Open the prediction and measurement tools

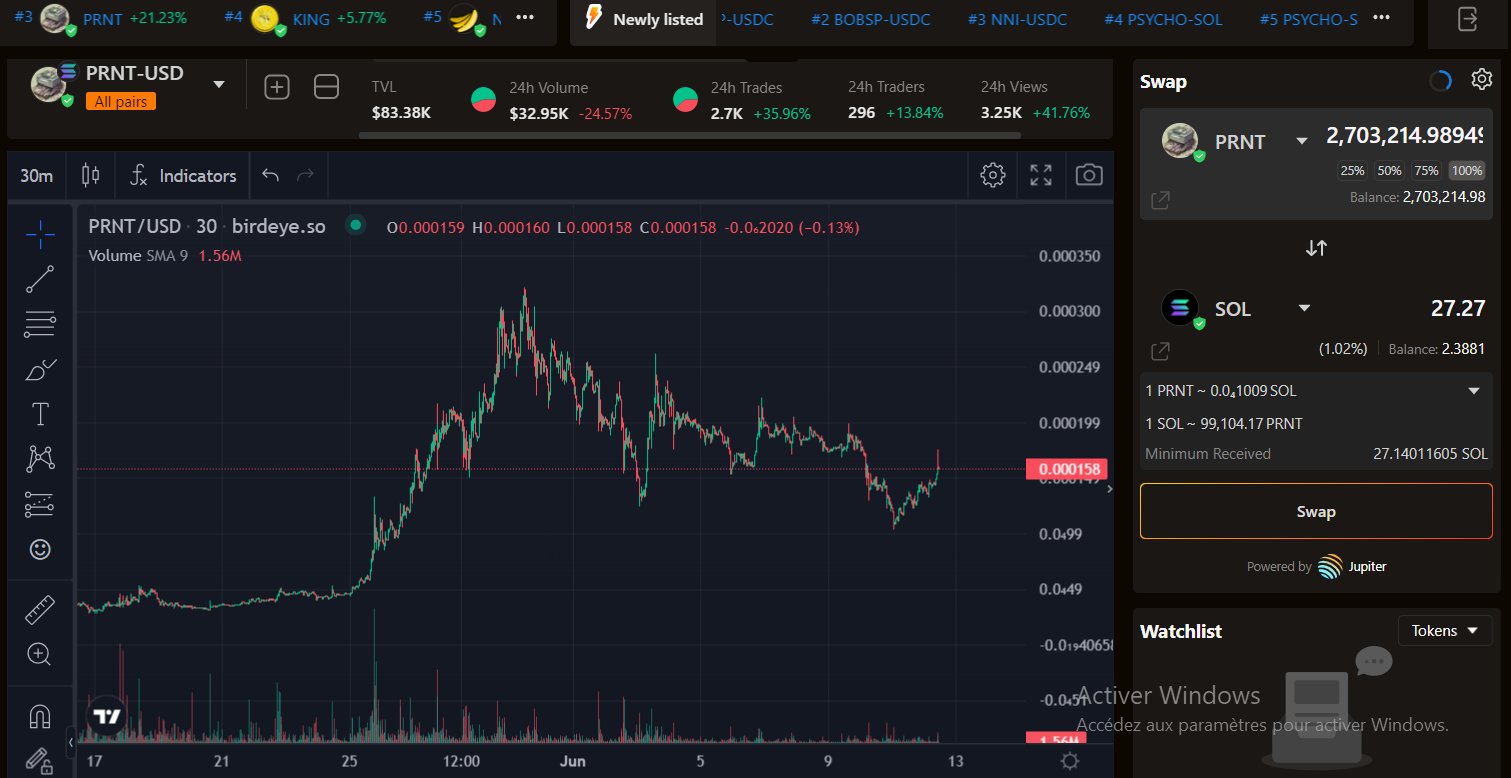pyautogui.click(x=40, y=504)
